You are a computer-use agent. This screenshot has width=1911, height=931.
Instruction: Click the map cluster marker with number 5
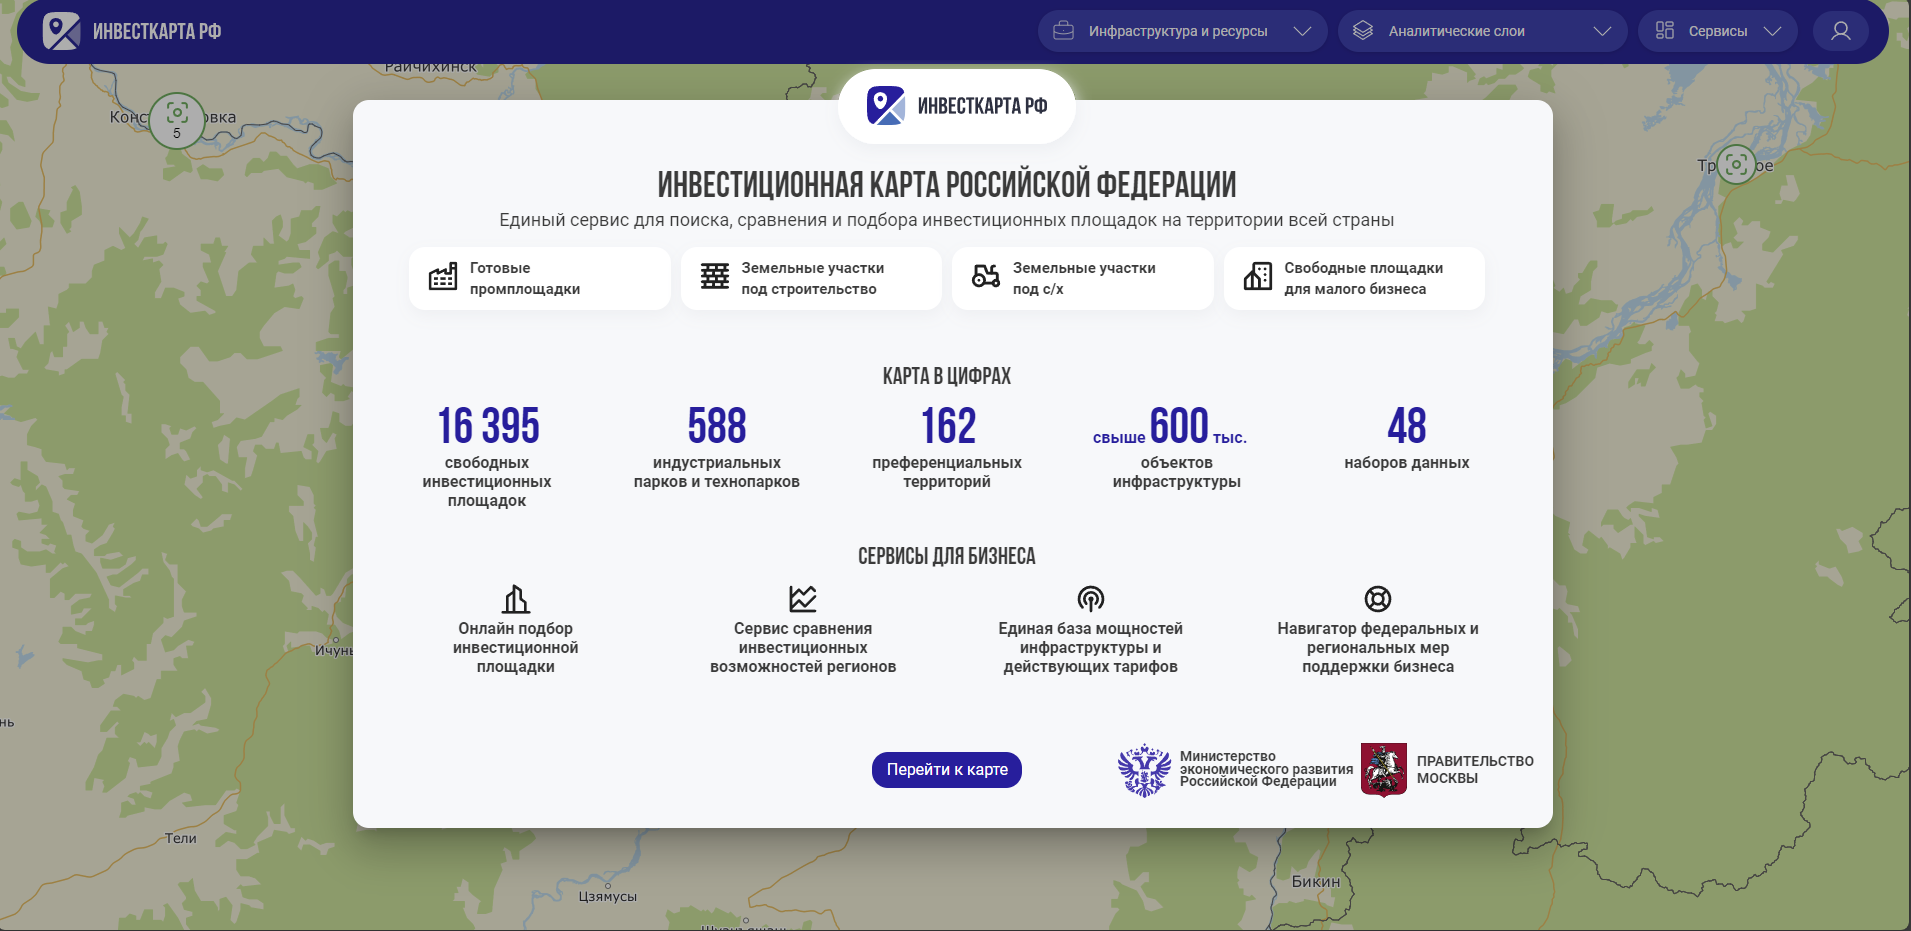(177, 121)
